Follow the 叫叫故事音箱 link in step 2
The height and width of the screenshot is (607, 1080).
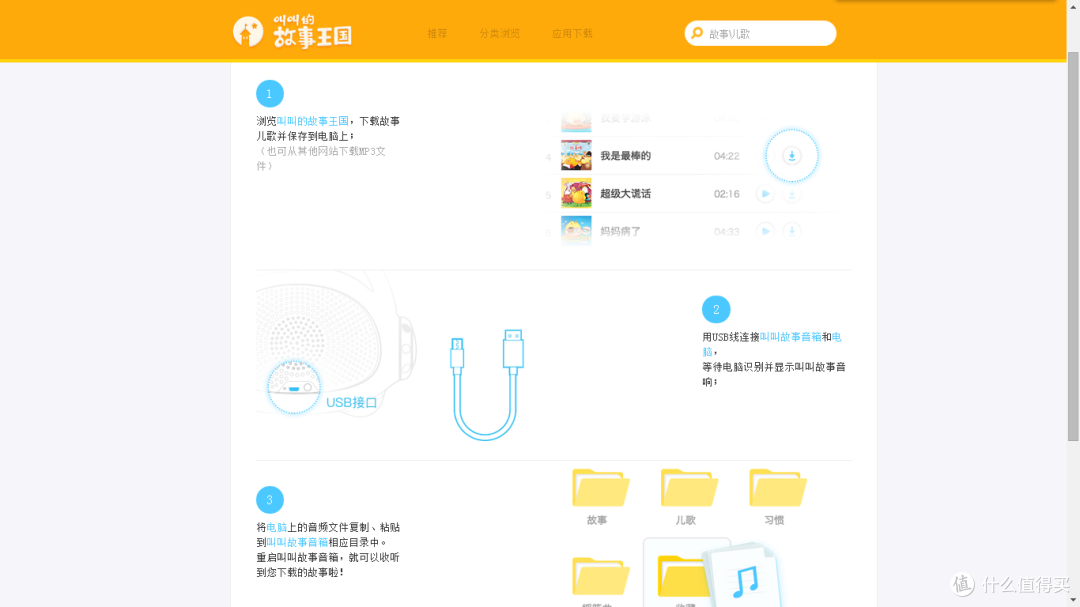(x=791, y=337)
